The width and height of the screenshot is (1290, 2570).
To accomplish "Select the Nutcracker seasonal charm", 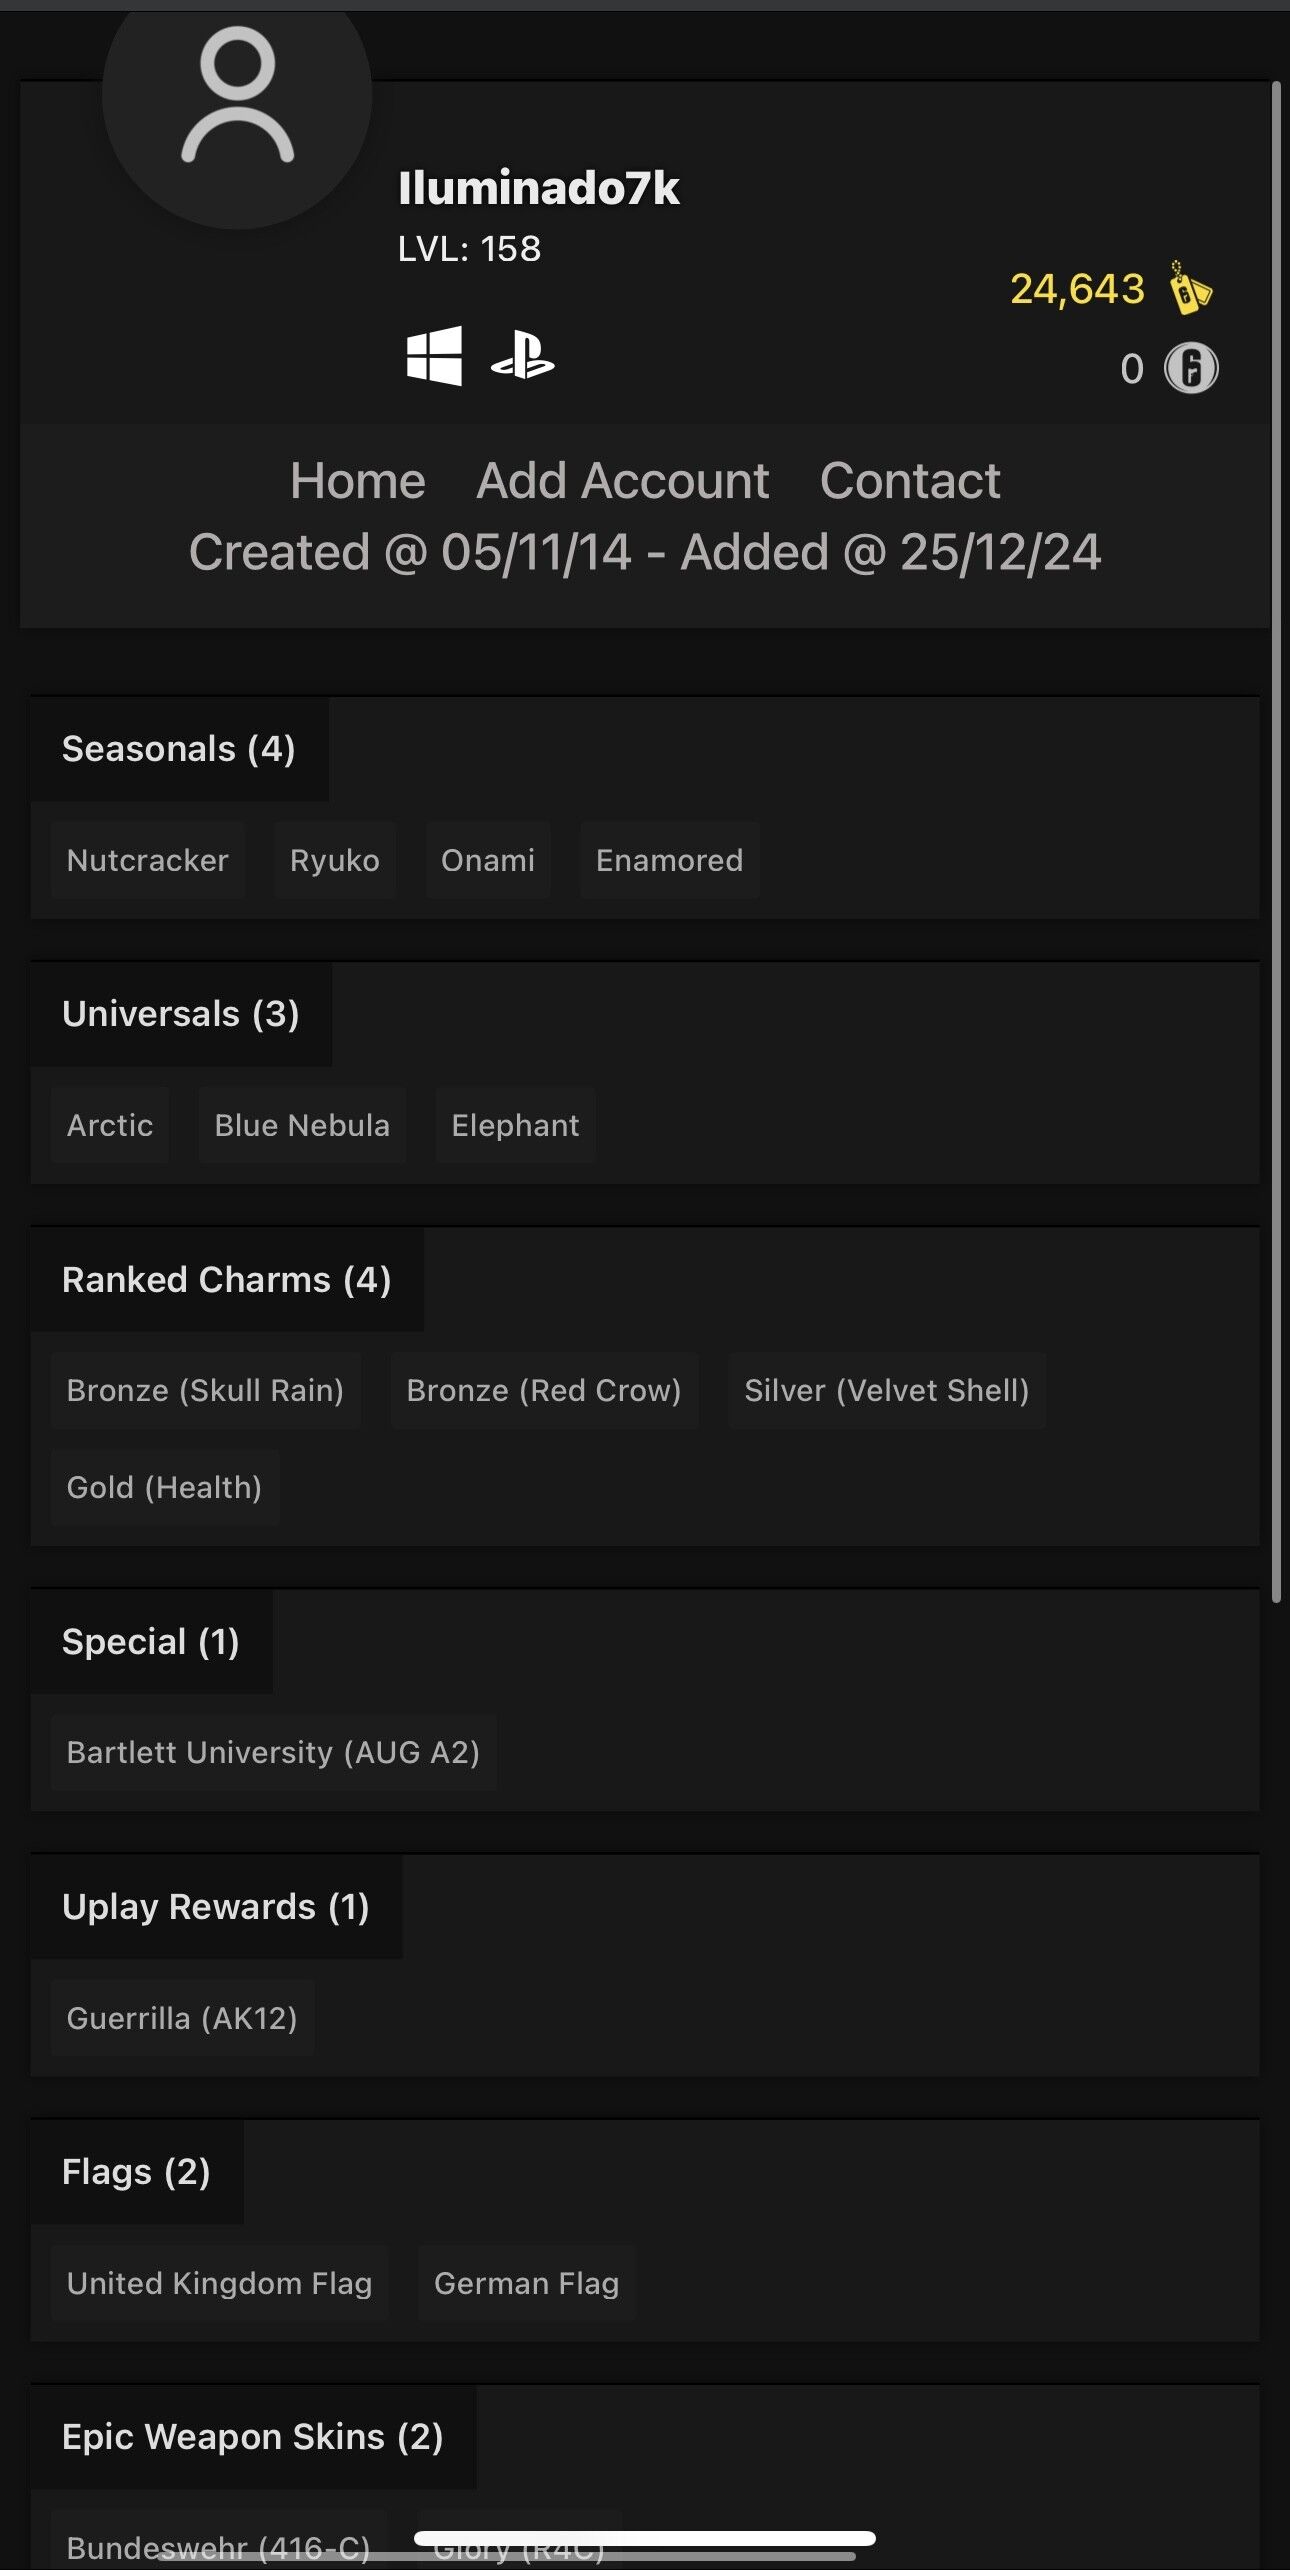I will 147,860.
